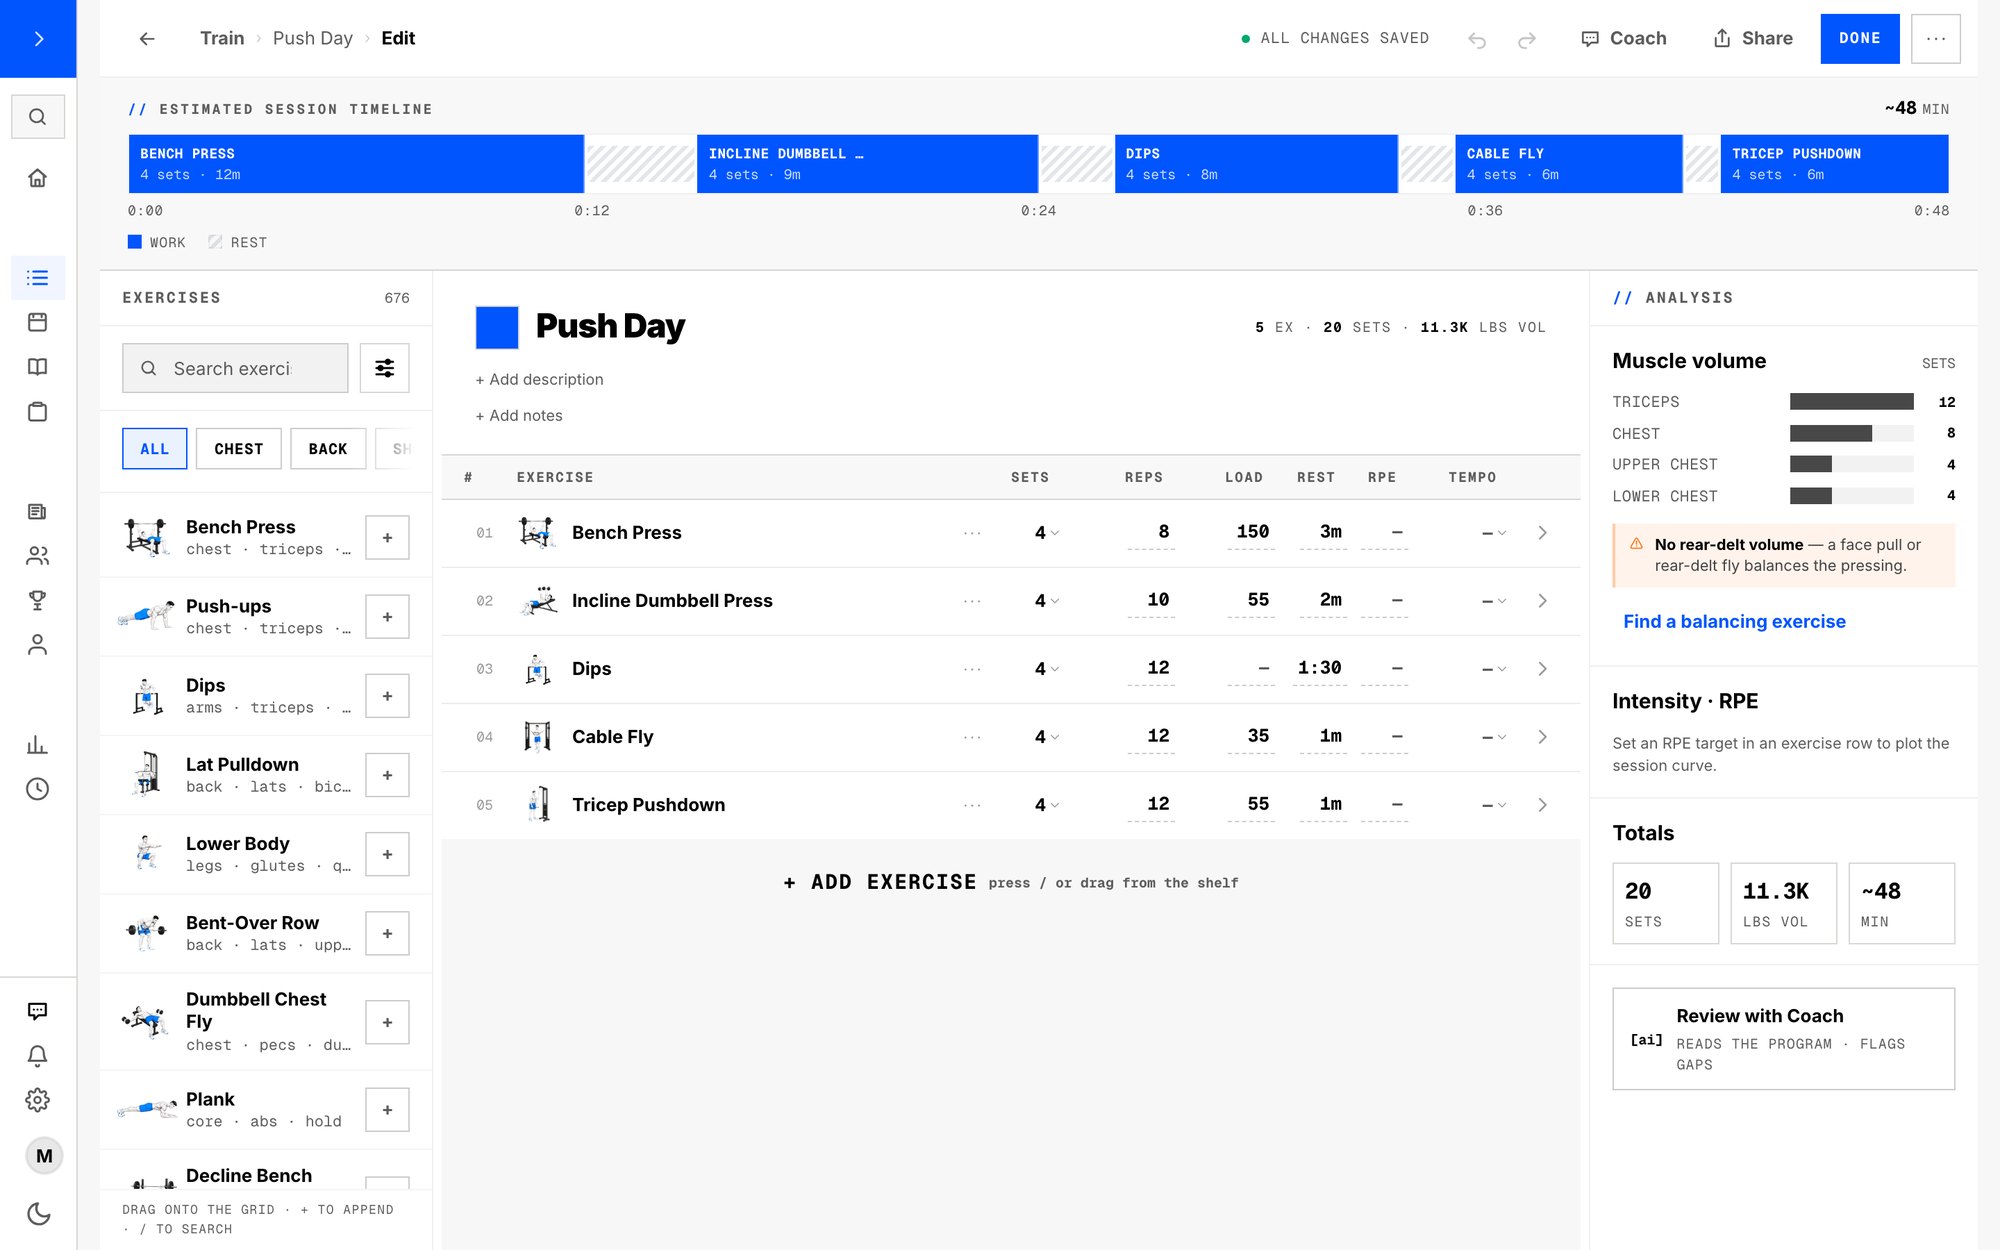Open the more options ellipsis button
This screenshot has height=1250, width=2000.
[1936, 39]
